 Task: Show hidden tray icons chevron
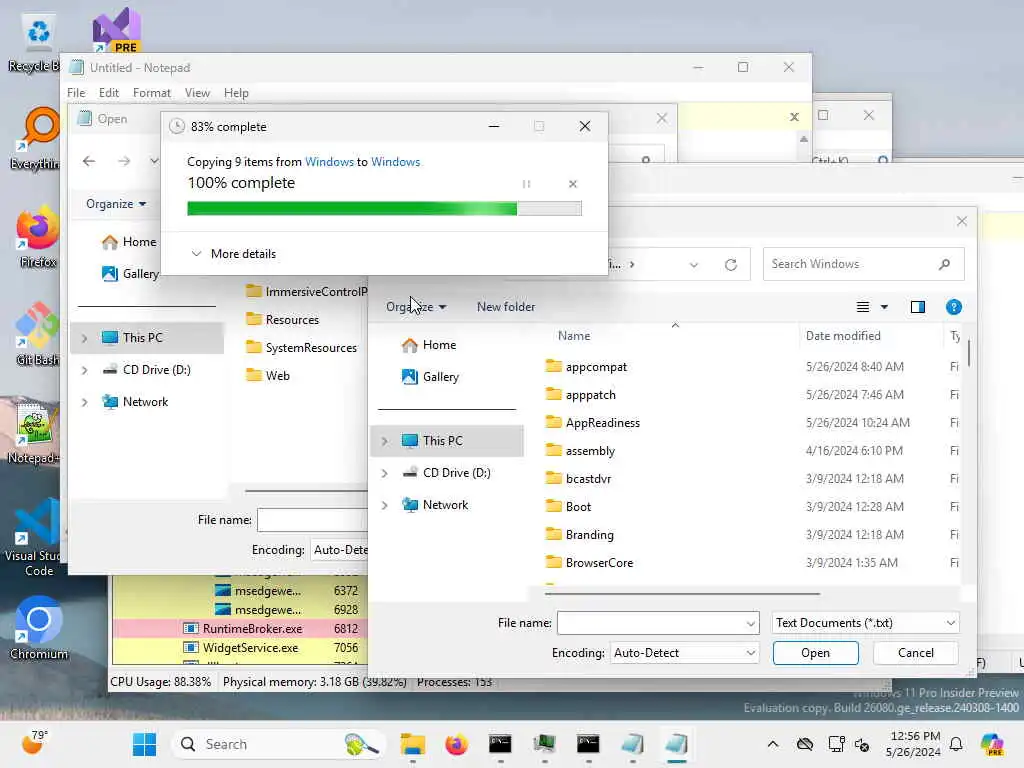[773, 744]
